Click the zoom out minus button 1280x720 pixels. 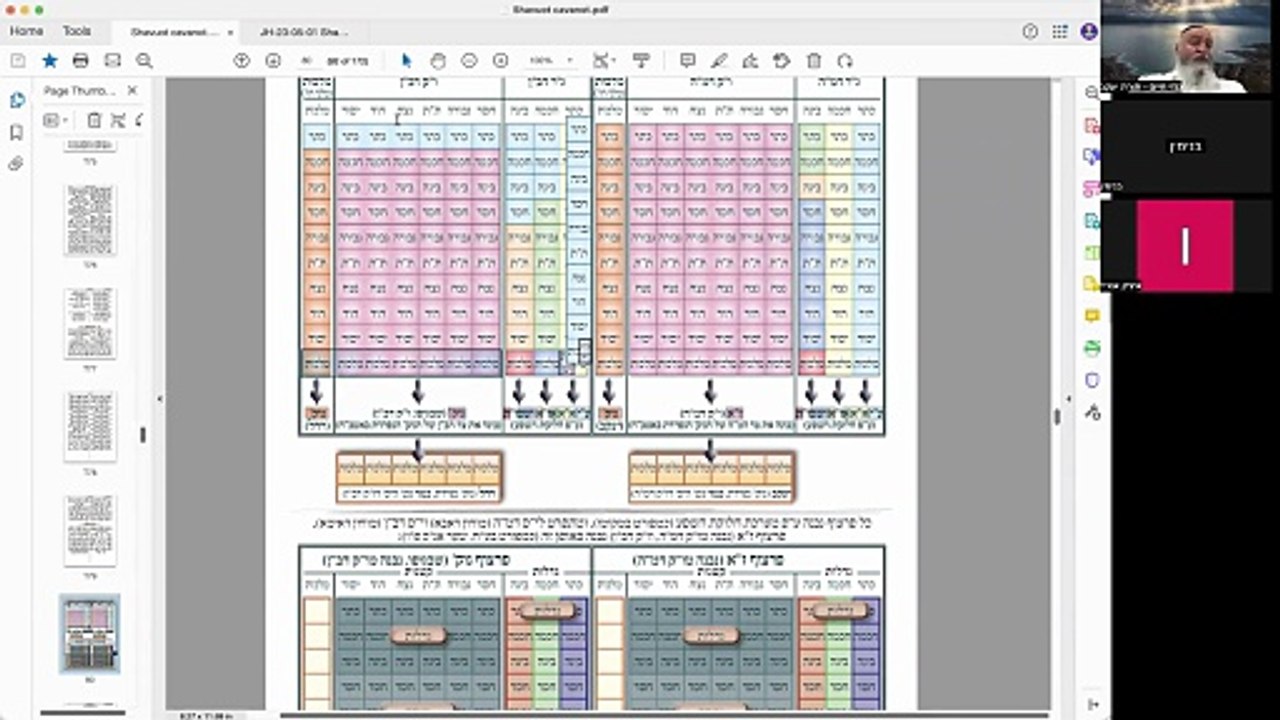click(469, 60)
